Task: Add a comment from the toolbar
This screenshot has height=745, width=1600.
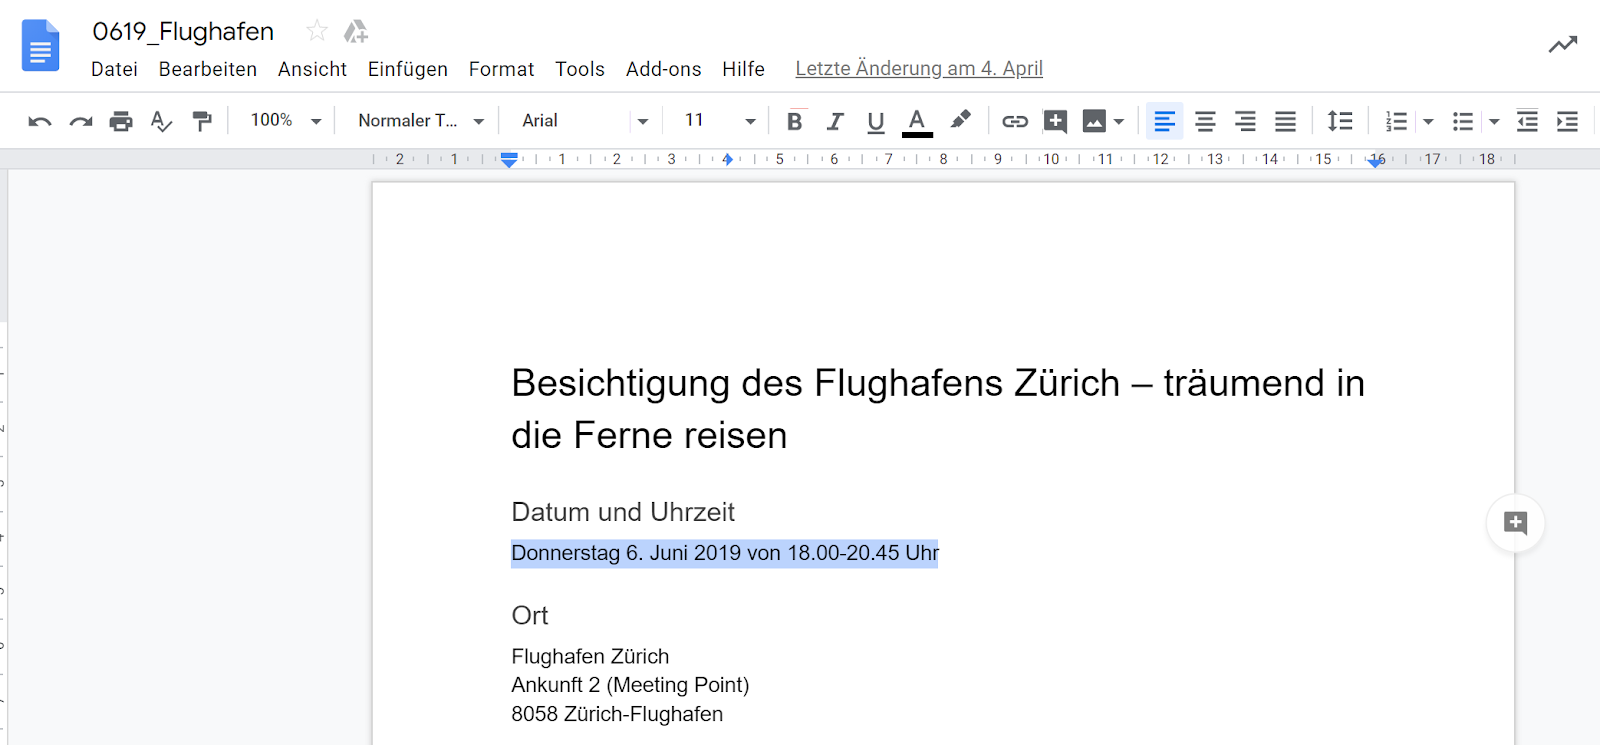Action: (x=1055, y=121)
